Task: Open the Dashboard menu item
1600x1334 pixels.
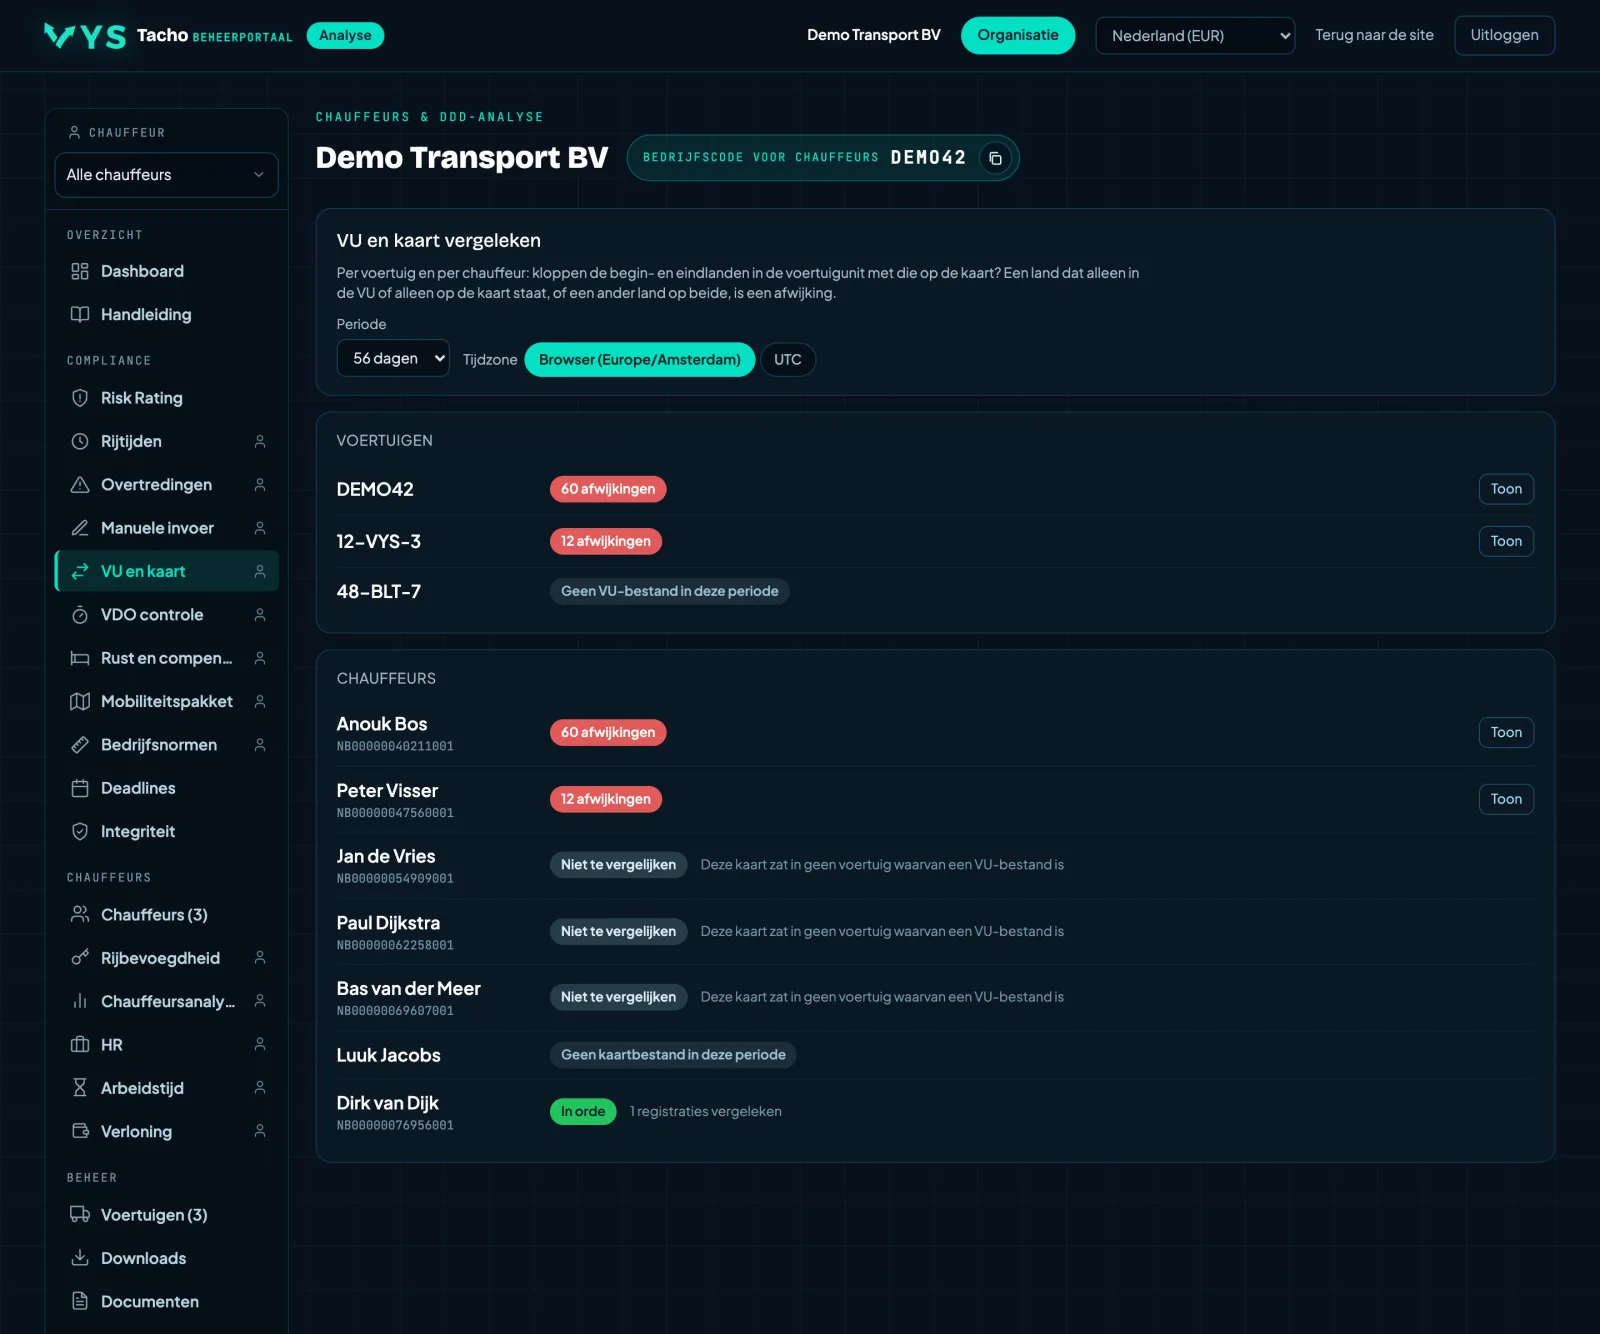Action: click(166, 271)
